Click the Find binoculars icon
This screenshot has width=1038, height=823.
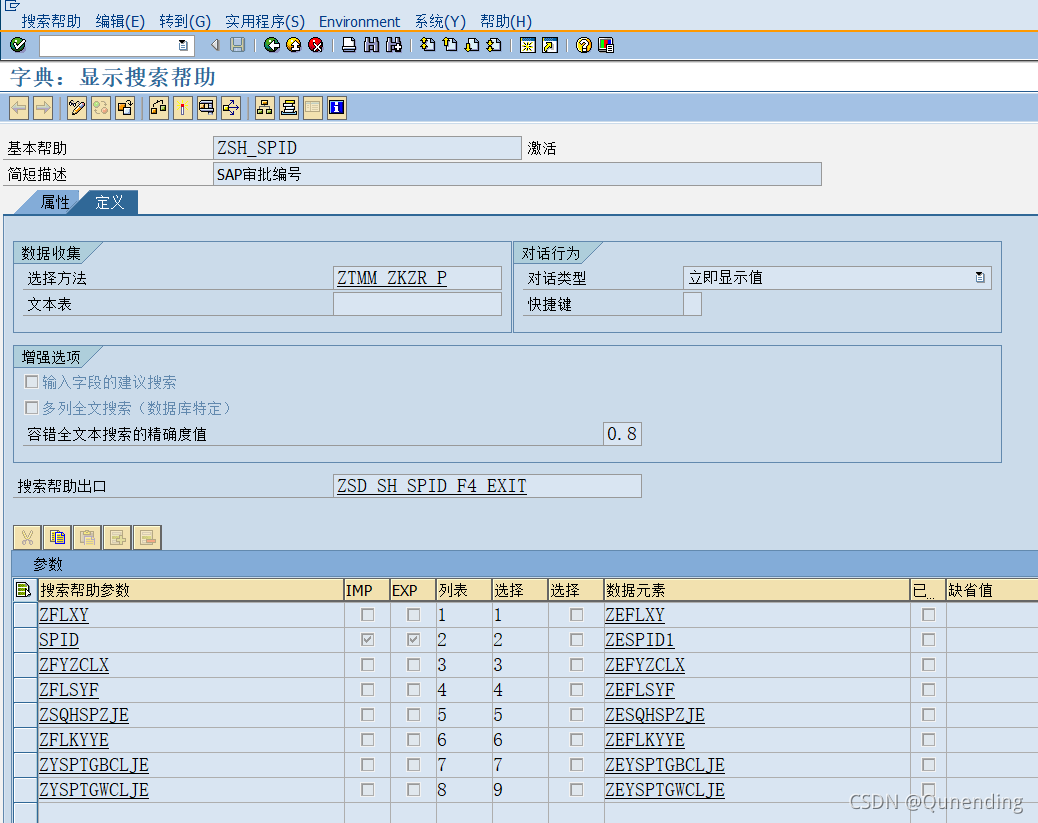coord(371,45)
